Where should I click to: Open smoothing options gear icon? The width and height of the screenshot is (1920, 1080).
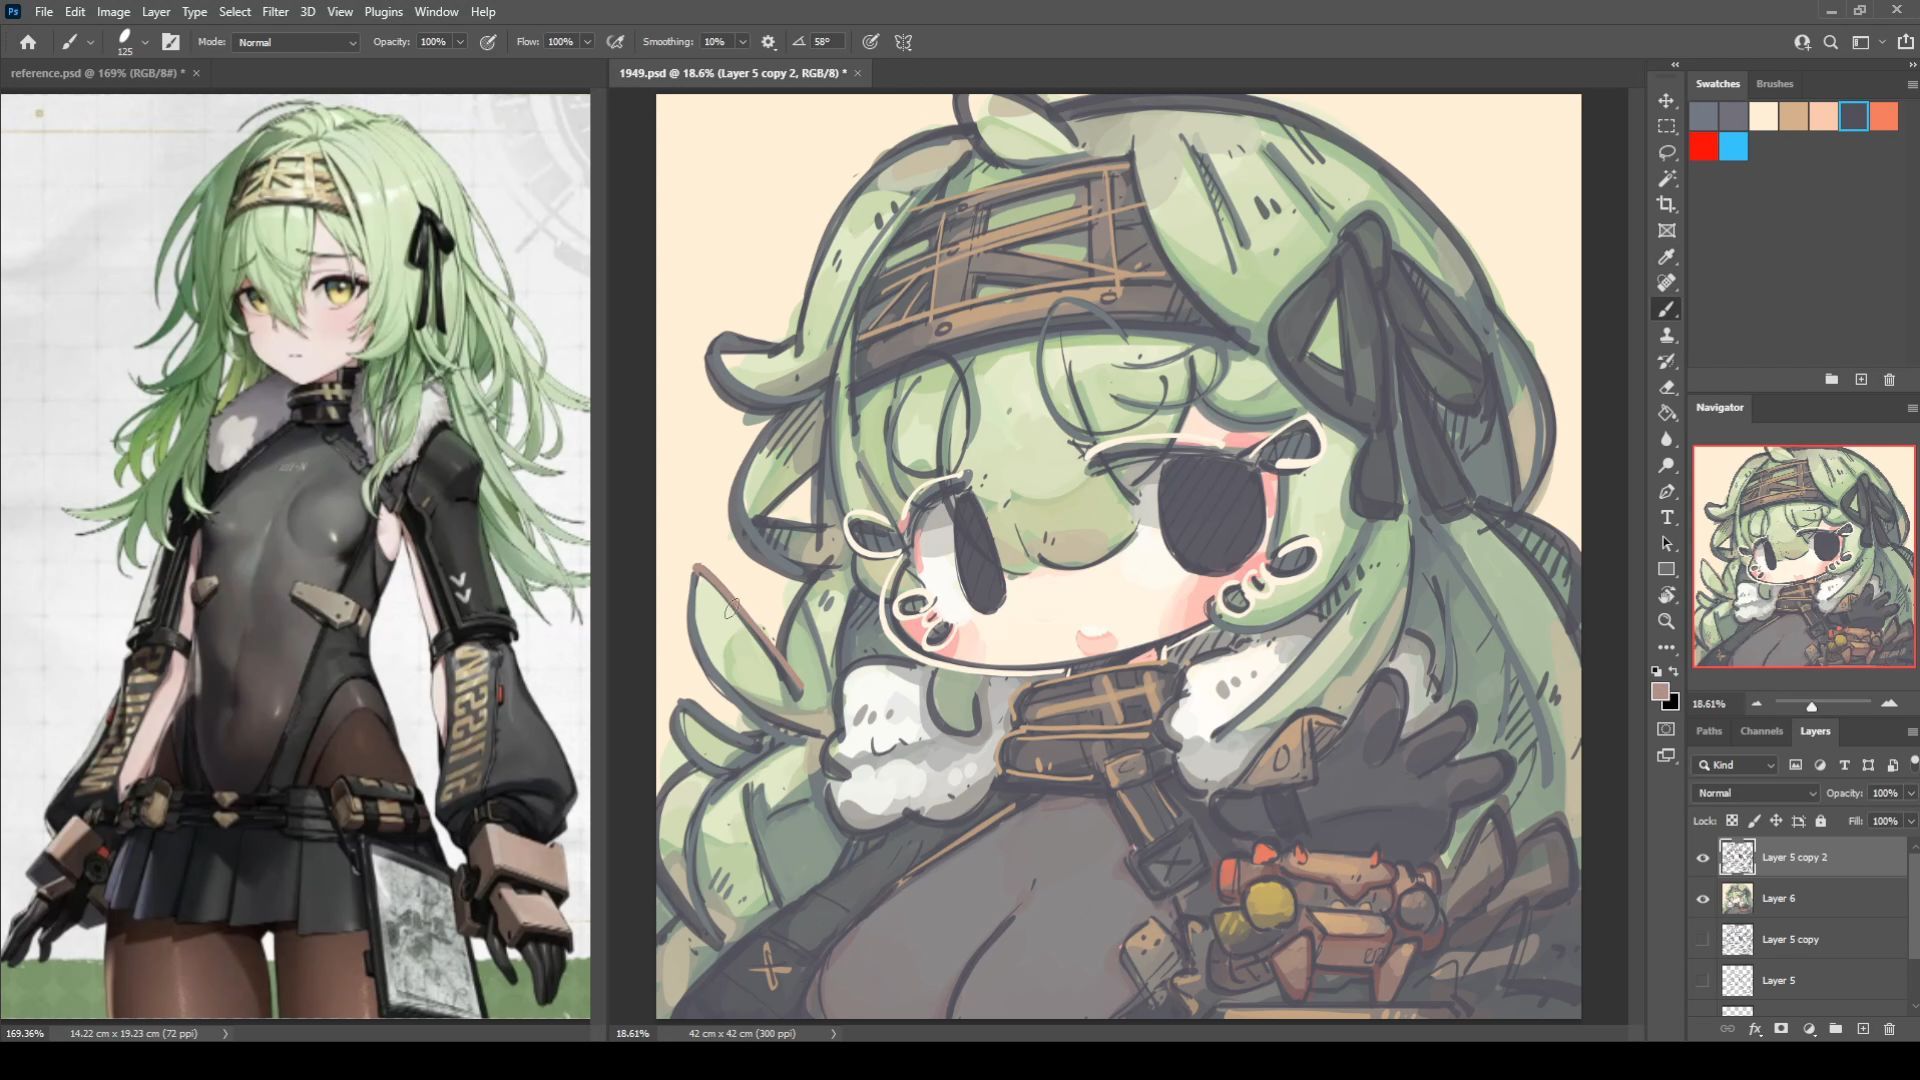point(768,42)
